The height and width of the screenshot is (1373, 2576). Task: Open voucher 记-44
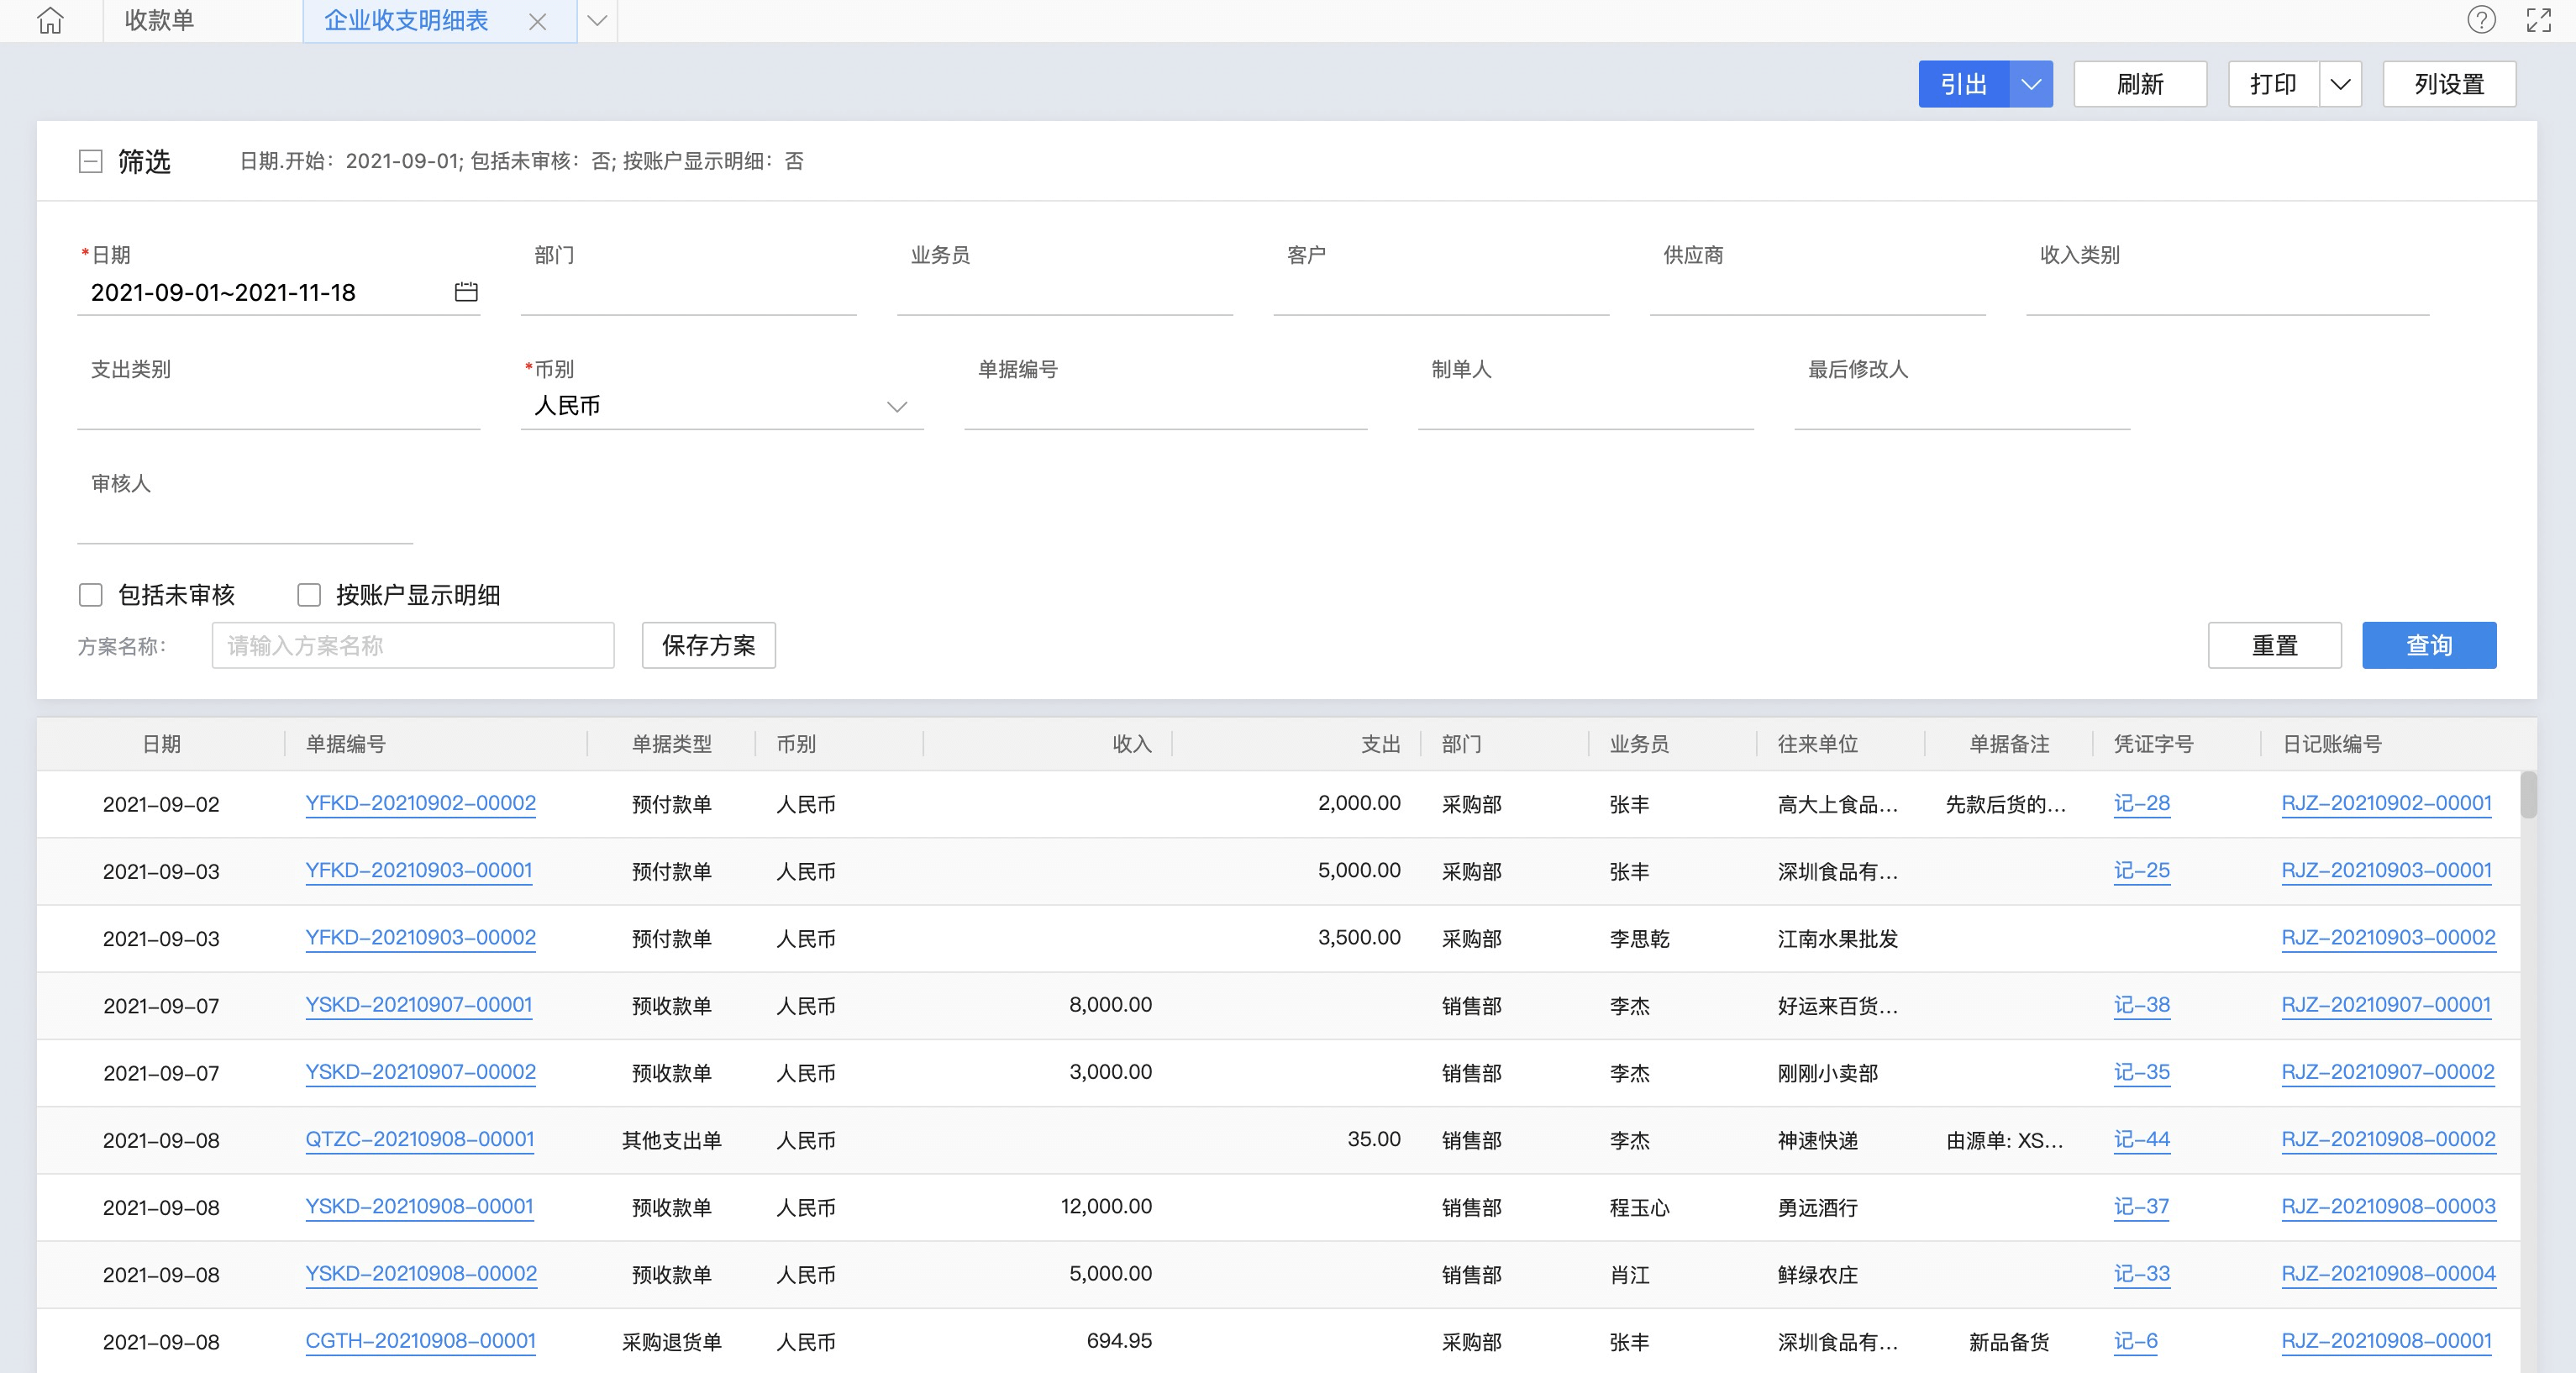click(x=2141, y=1139)
